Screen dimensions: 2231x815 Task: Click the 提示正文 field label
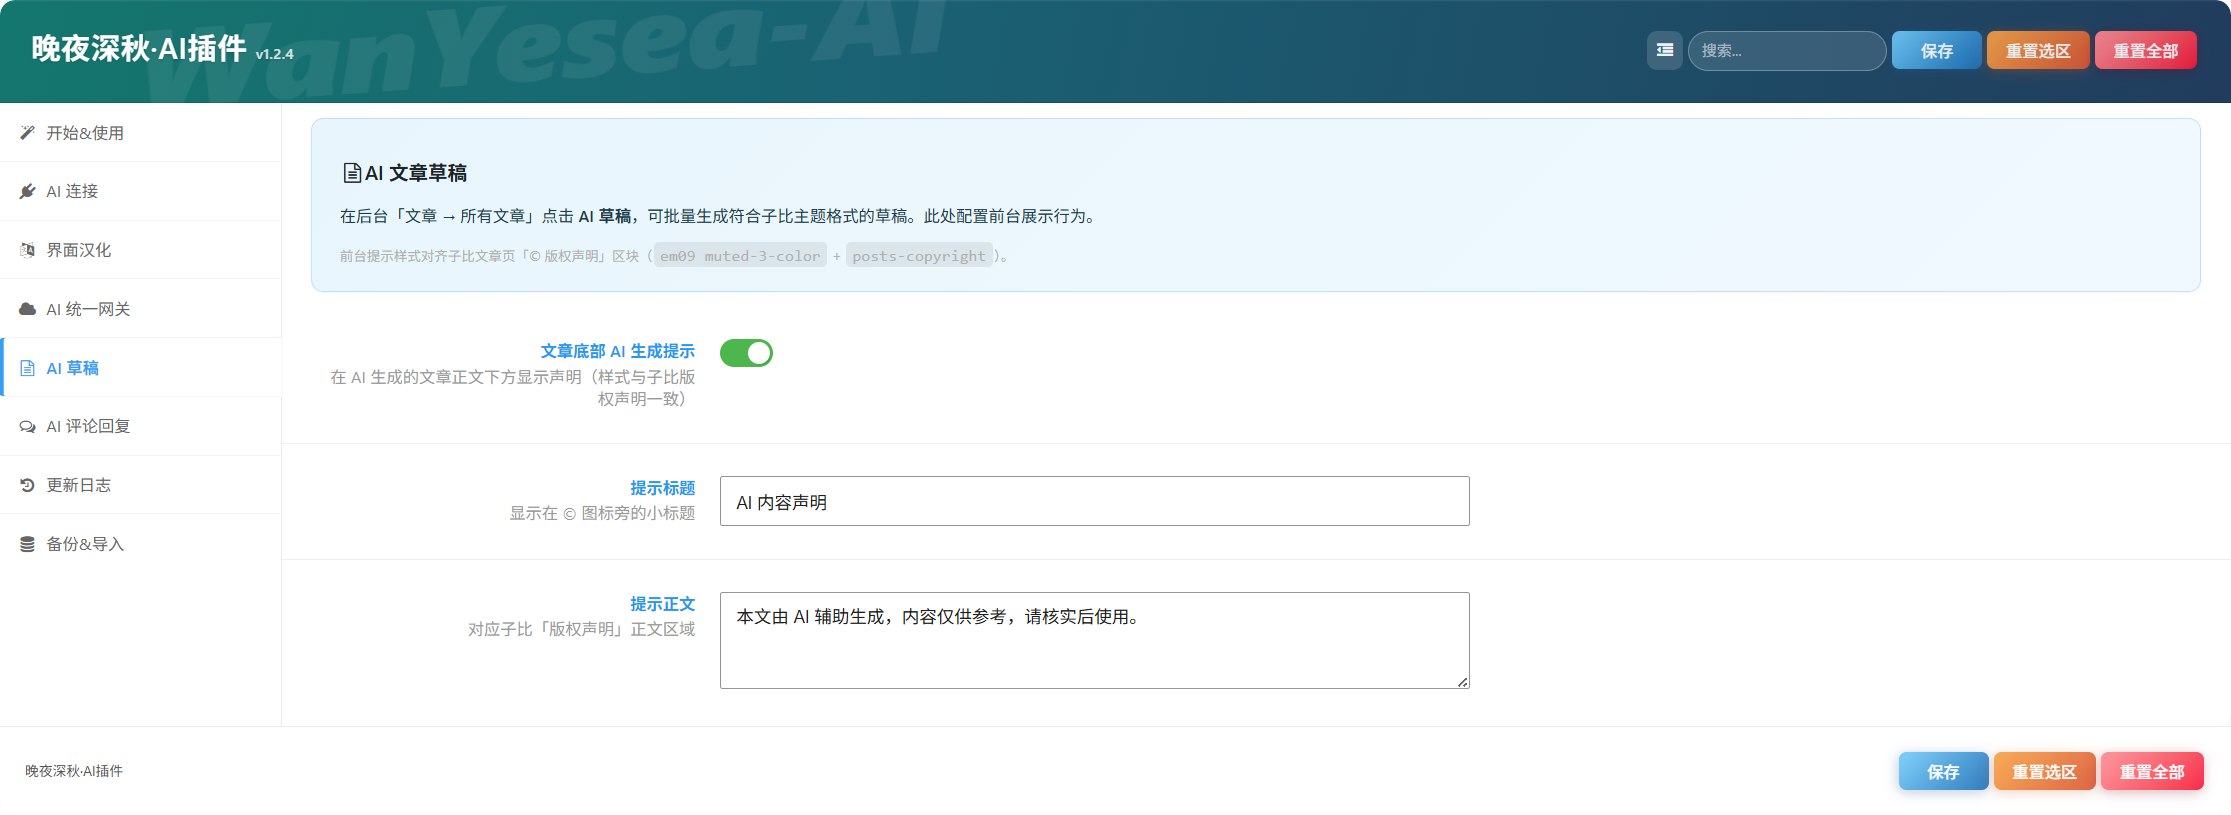click(662, 604)
